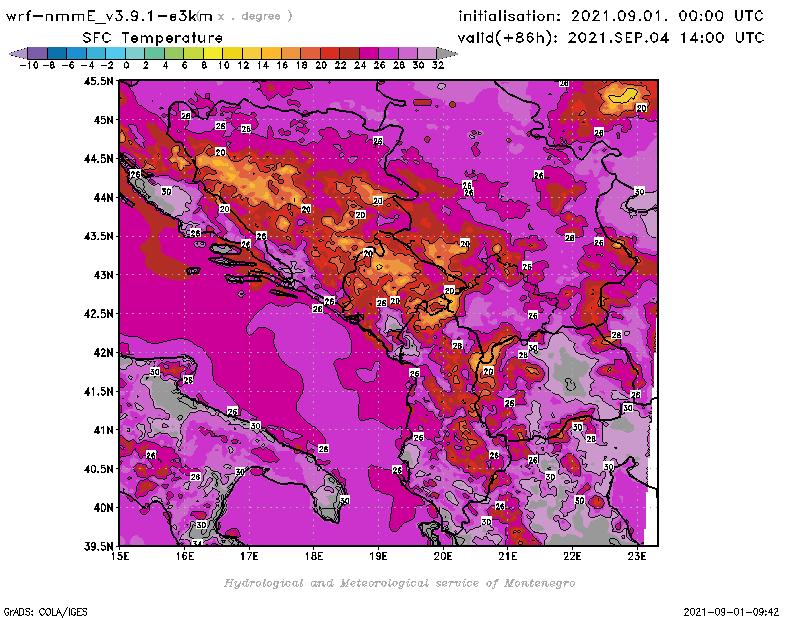Click the colorbar swatch between -6 and -4
Viewport: 800px width, 618px height.
coord(76,53)
